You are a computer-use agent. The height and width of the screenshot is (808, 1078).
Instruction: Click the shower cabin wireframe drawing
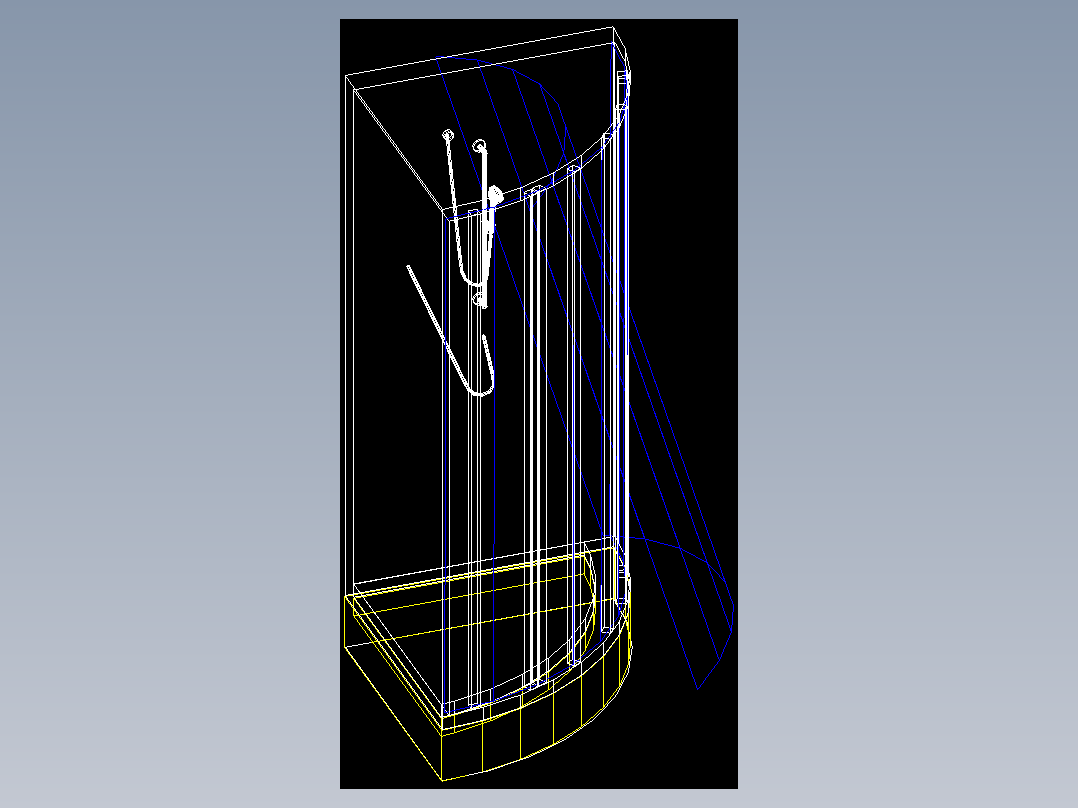[x=538, y=404]
